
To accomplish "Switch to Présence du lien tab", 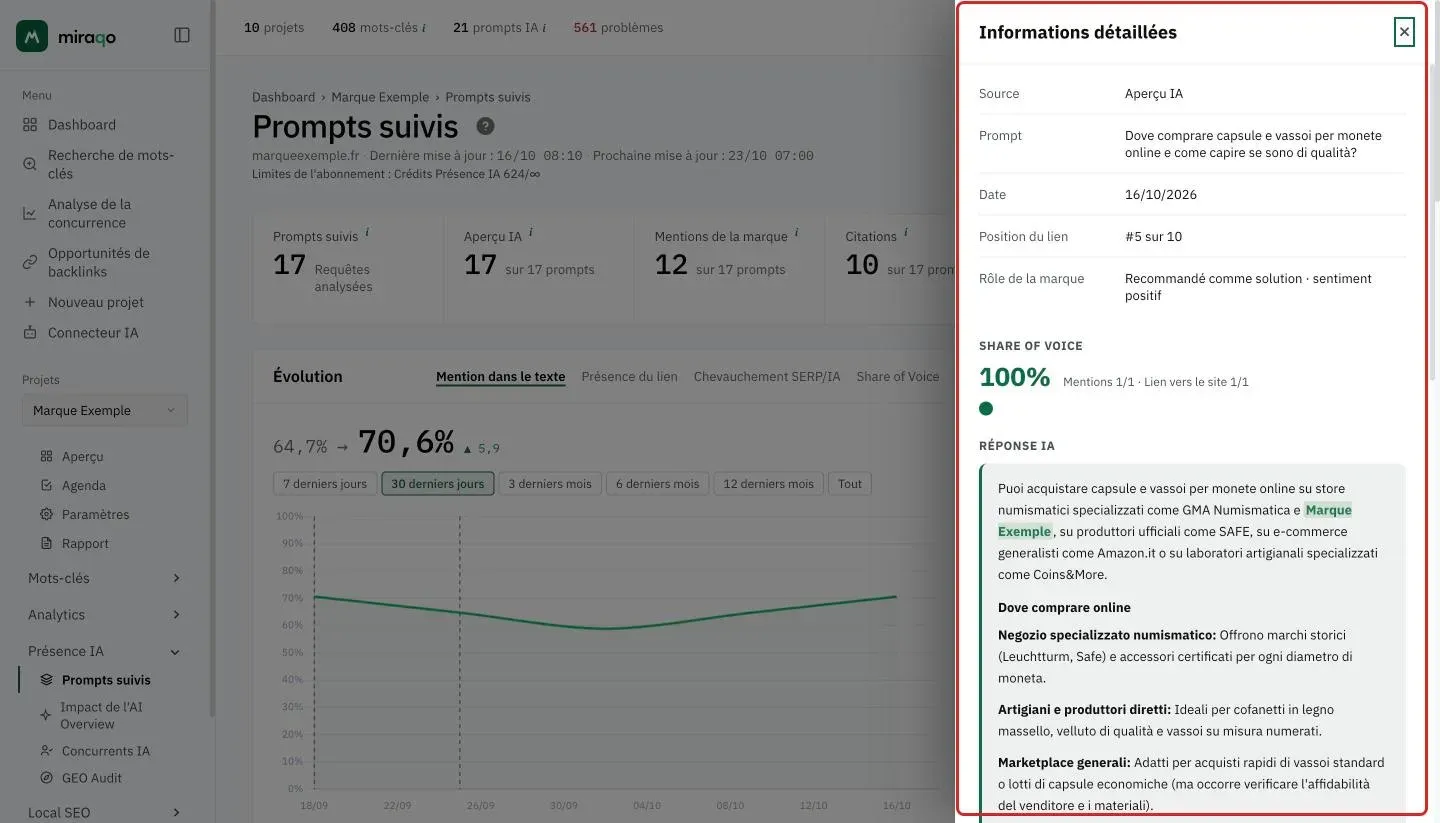I will click(x=630, y=377).
